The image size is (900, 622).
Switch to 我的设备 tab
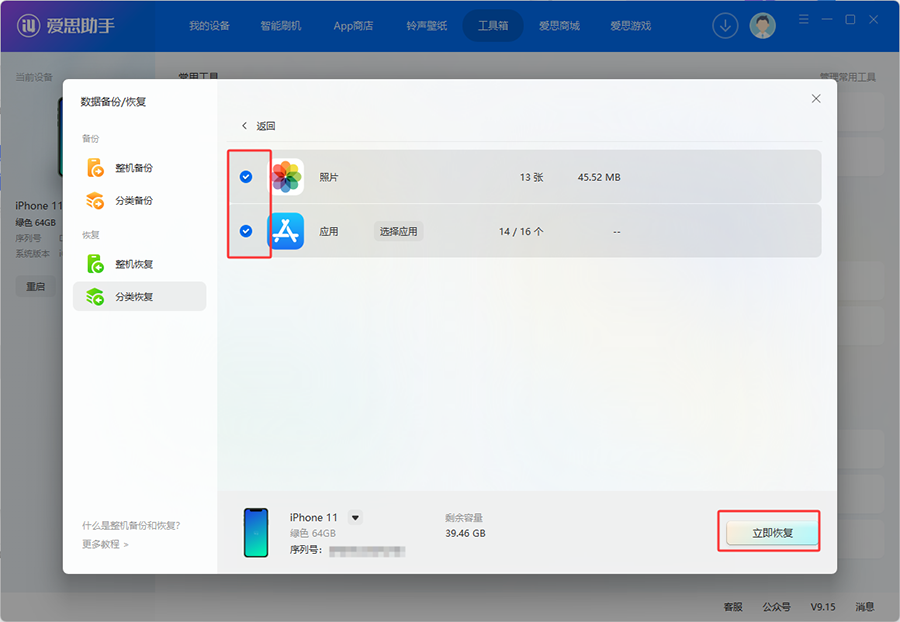pyautogui.click(x=210, y=26)
